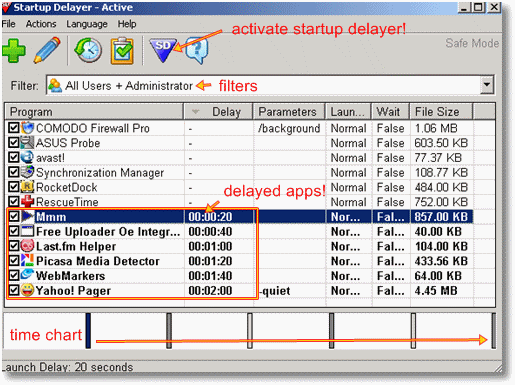
Task: Click the clock restore icon in toolbar
Action: pos(88,50)
